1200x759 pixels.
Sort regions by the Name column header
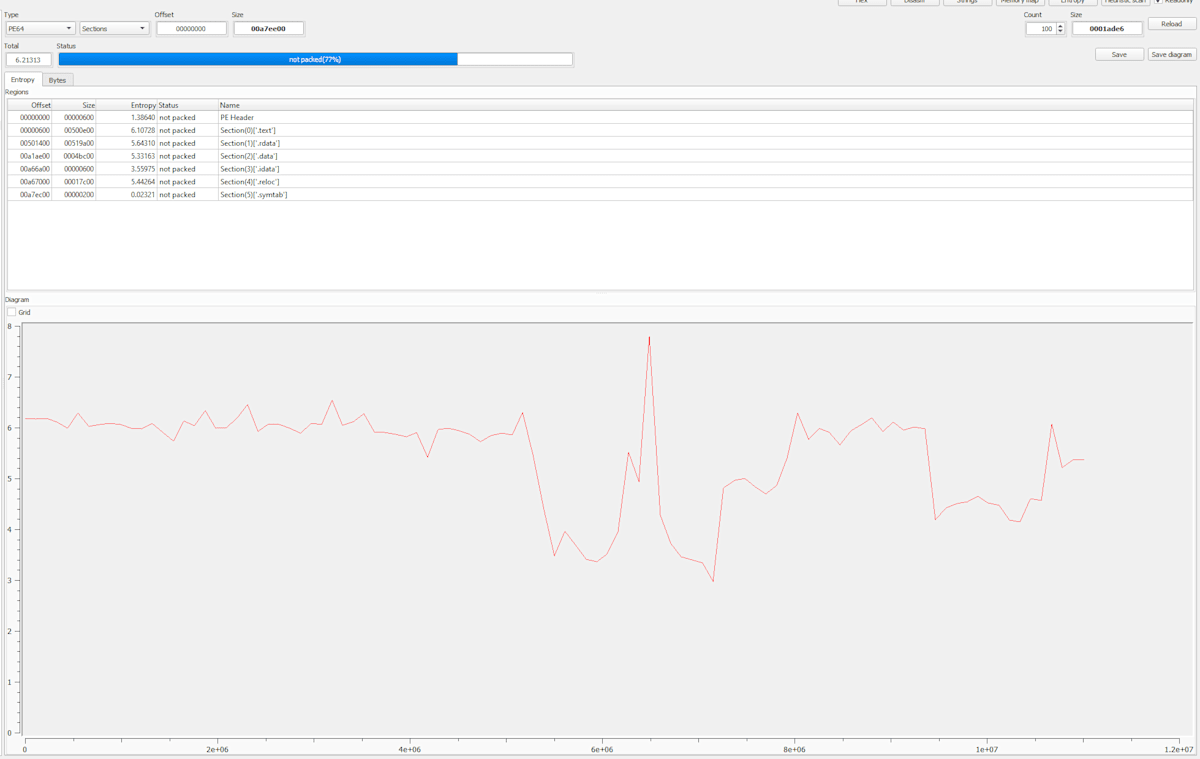click(x=706, y=105)
